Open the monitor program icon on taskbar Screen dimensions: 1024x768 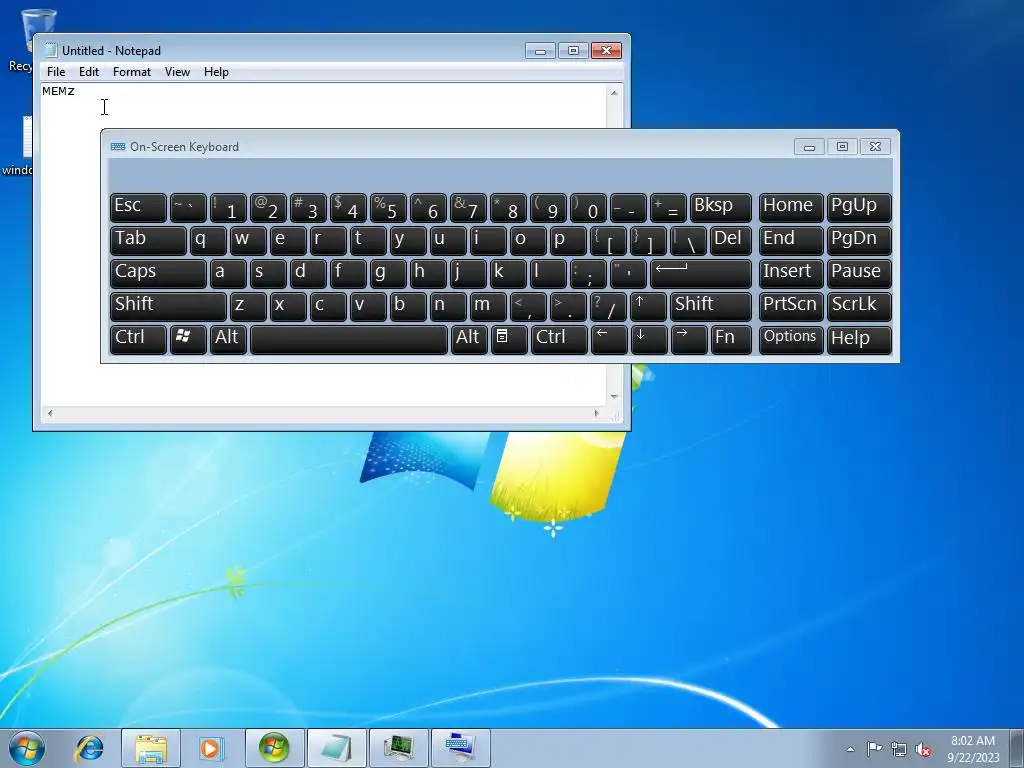pyautogui.click(x=398, y=748)
